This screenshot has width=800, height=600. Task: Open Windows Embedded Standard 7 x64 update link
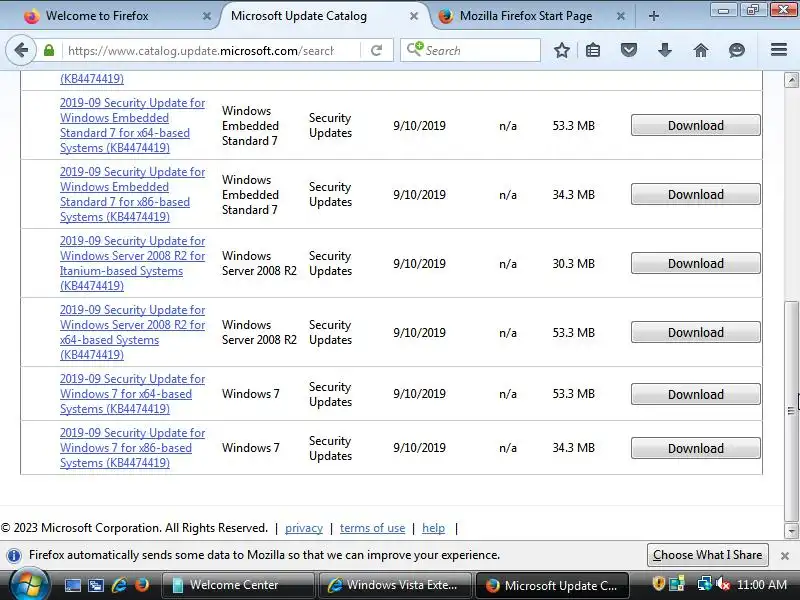pos(132,126)
